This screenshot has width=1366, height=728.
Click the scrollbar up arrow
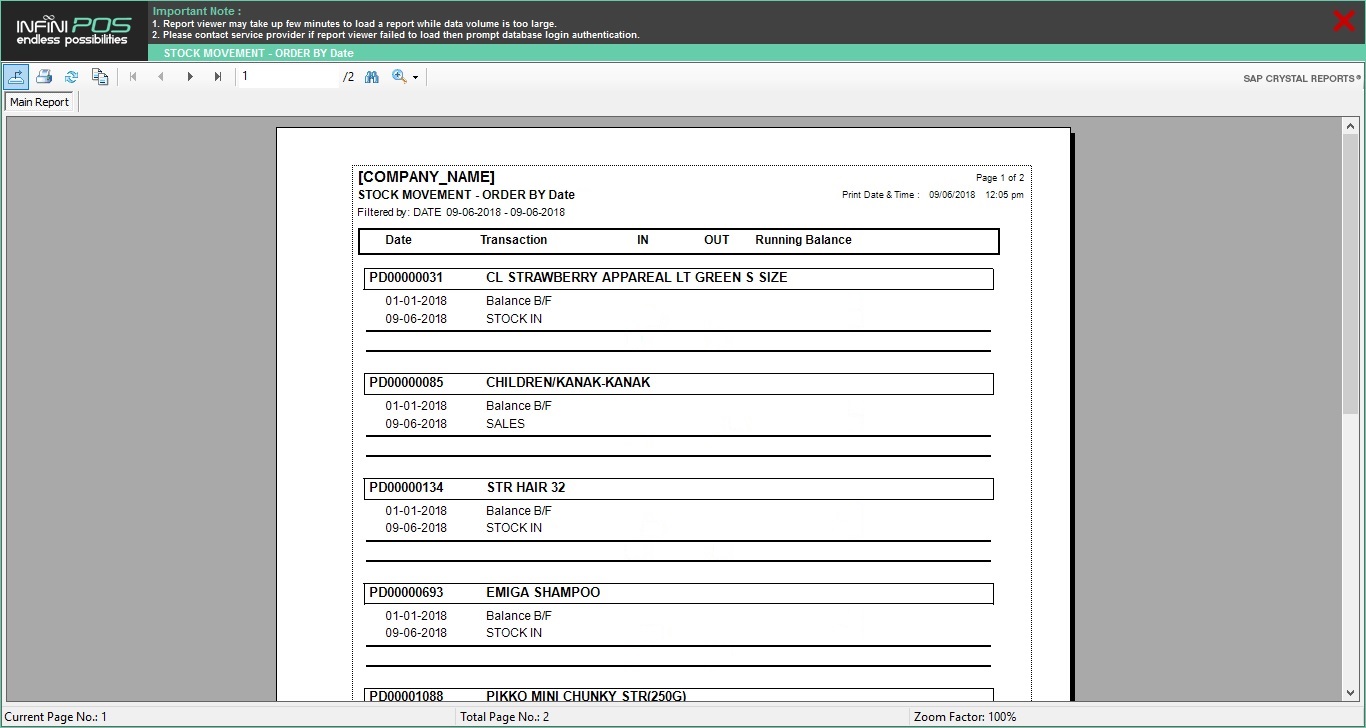point(1351,126)
